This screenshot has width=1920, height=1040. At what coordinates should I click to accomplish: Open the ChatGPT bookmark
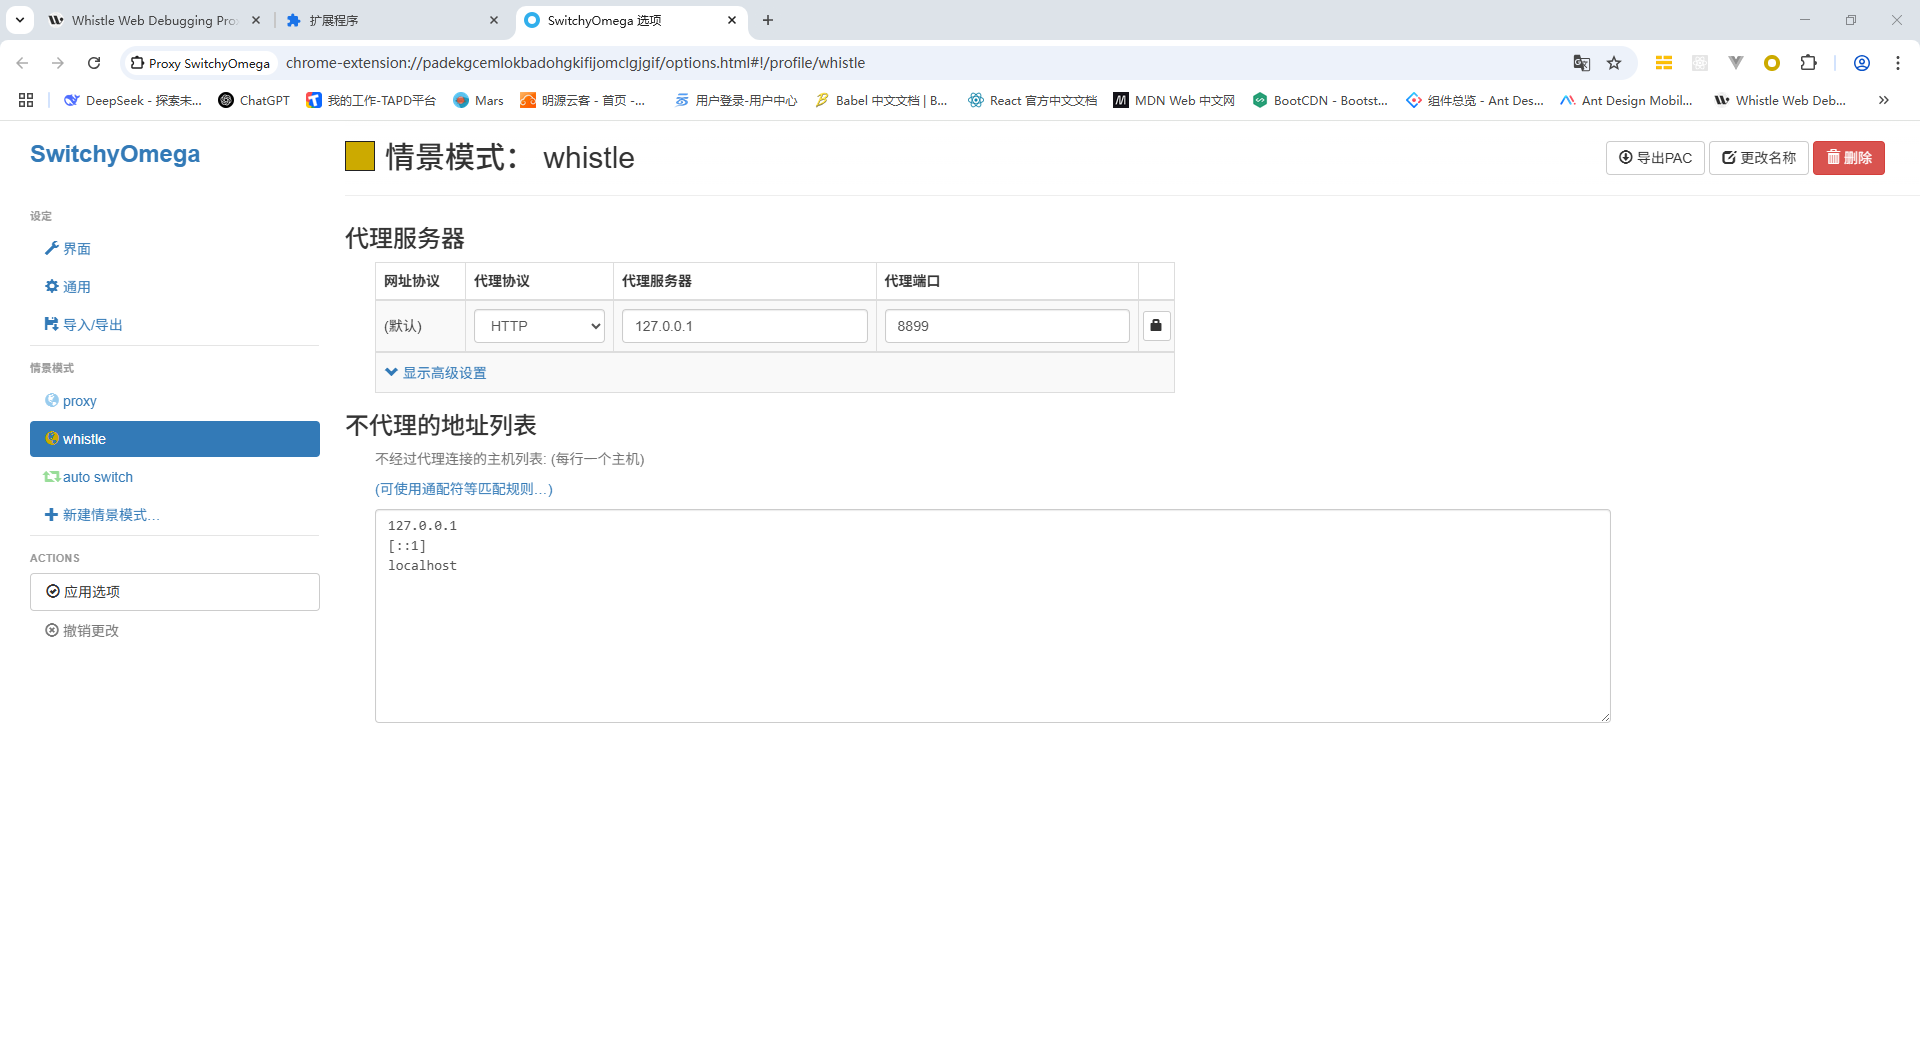[254, 100]
